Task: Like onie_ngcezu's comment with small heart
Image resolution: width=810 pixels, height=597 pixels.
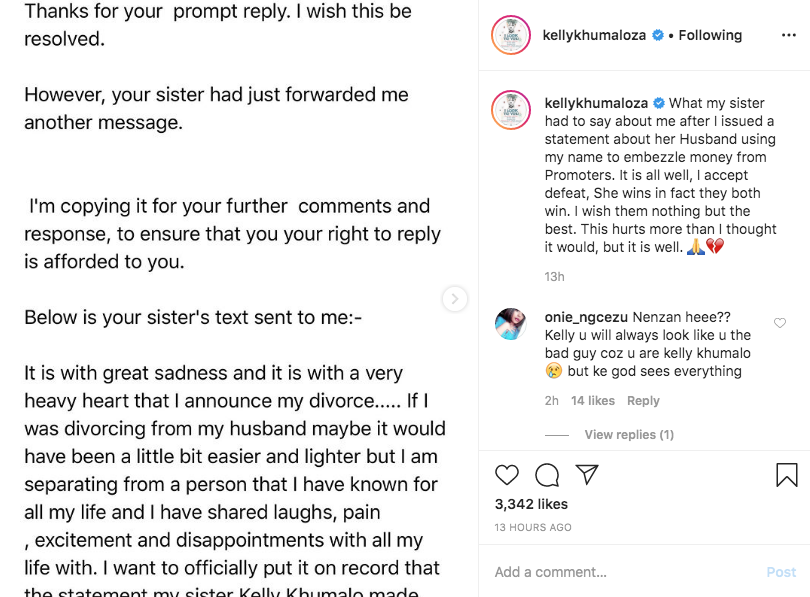Action: [780, 323]
